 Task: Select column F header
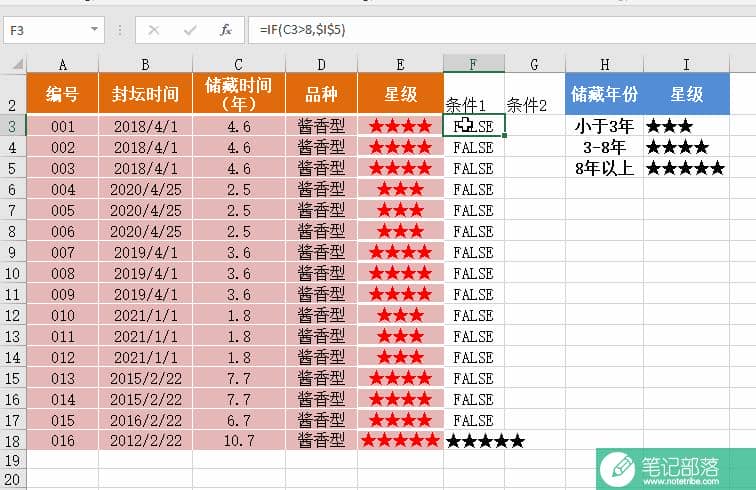tap(474, 64)
